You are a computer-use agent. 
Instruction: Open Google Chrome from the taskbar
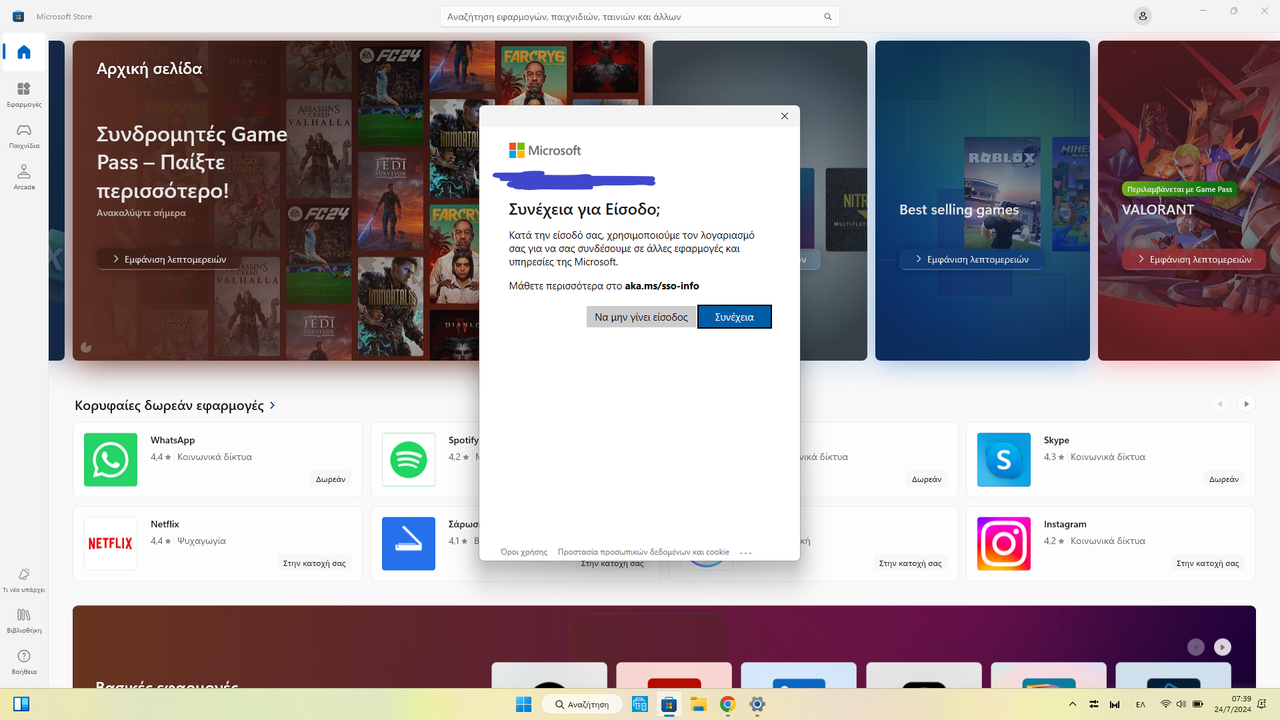coord(727,704)
